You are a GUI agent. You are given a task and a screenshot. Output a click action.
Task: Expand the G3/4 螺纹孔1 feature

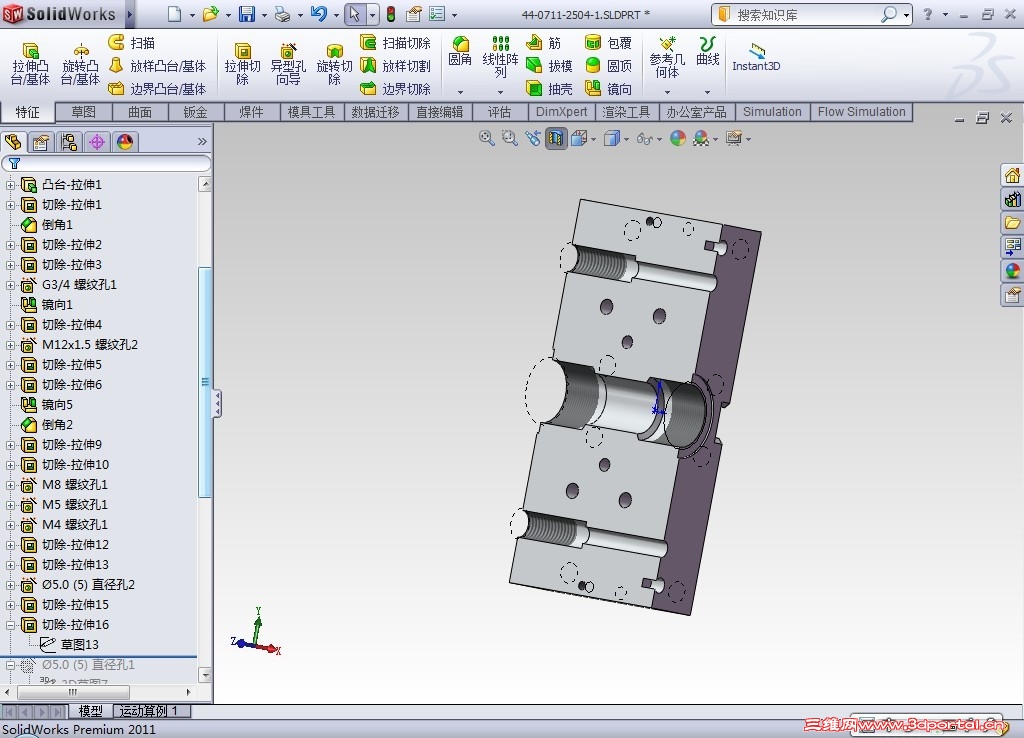click(x=10, y=285)
